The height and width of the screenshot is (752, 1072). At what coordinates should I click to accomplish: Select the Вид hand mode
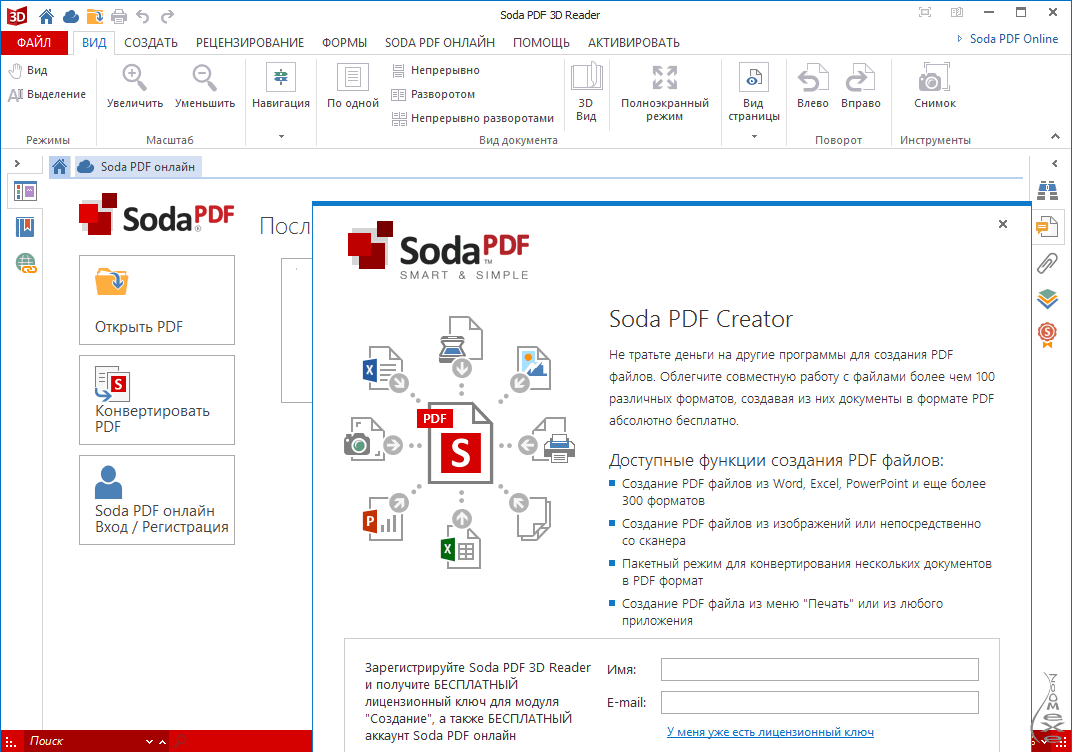coord(28,70)
